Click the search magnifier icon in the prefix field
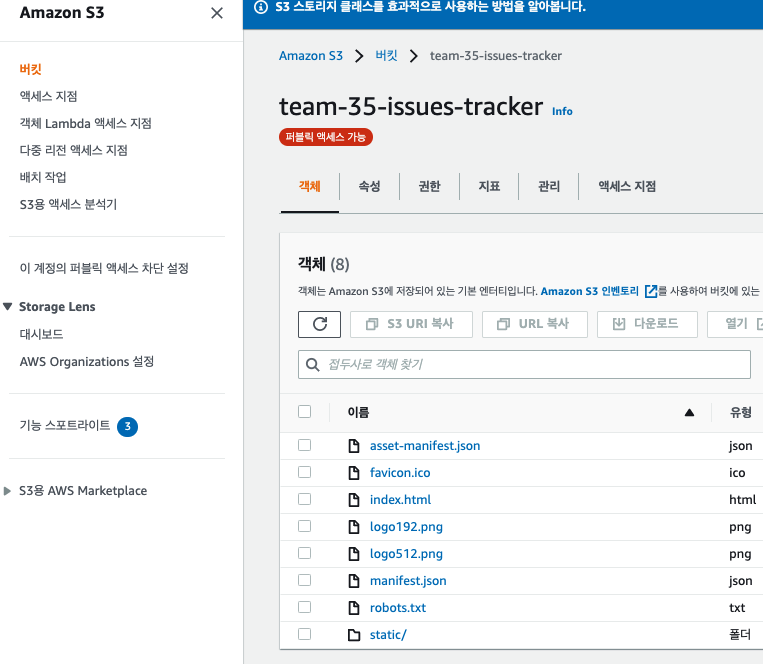The width and height of the screenshot is (763, 664). (x=312, y=364)
